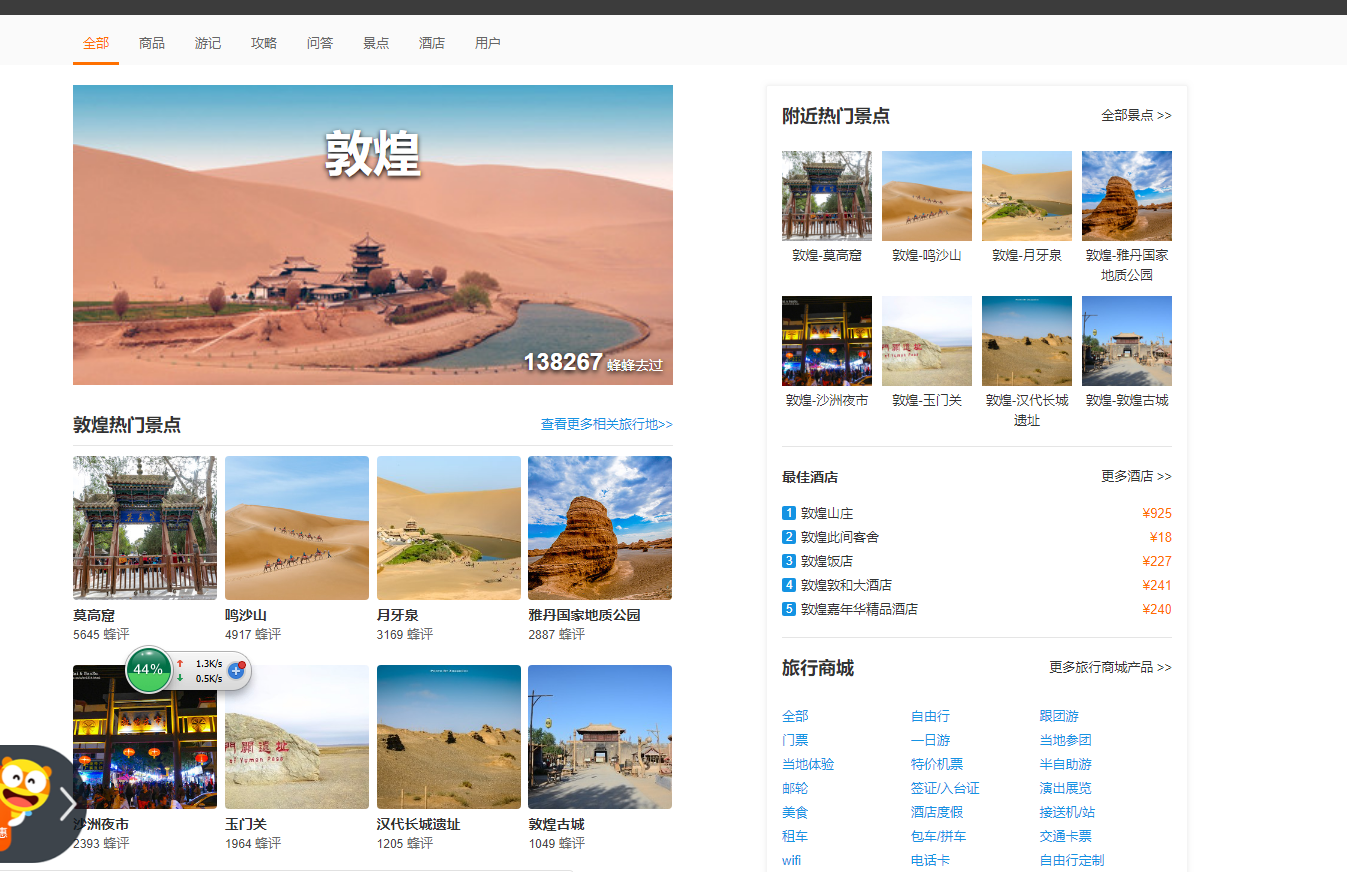
Task: Click the 敦煌-沙洲夜市 sidebar thumbnail
Action: click(x=827, y=341)
